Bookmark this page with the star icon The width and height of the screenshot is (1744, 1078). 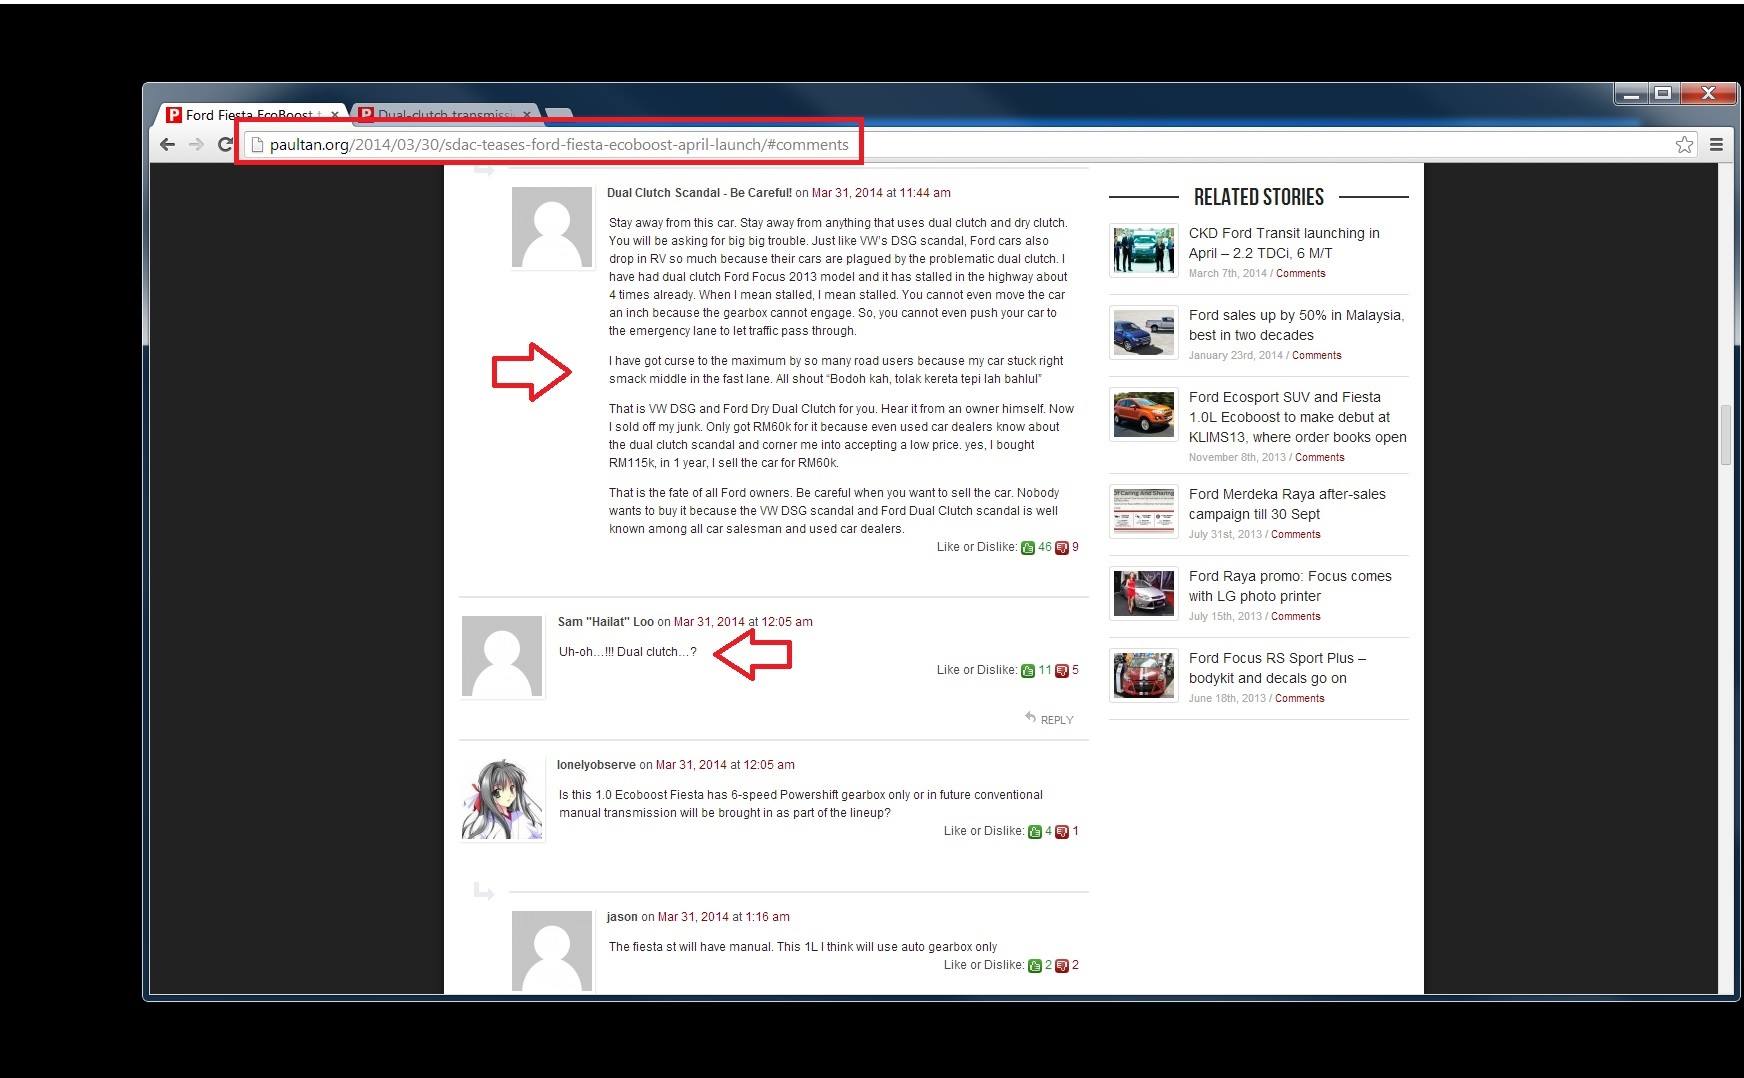click(x=1685, y=145)
